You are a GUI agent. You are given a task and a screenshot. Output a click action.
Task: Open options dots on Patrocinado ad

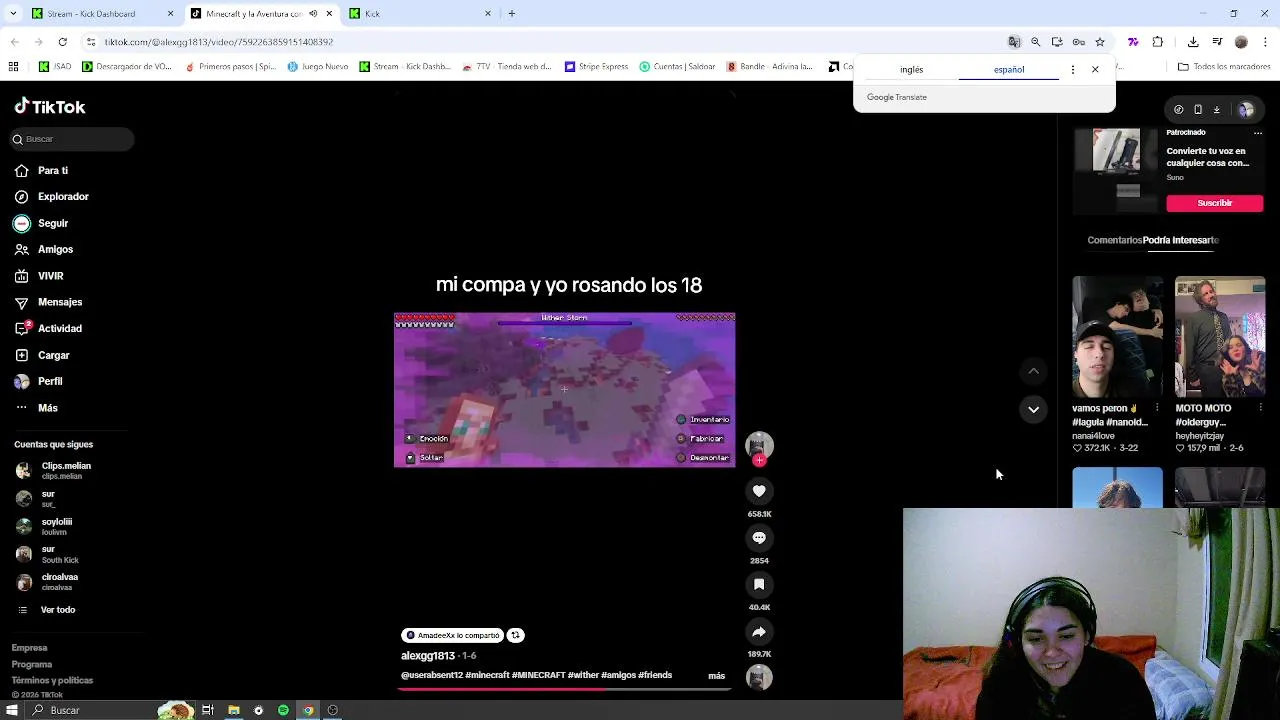point(1258,133)
